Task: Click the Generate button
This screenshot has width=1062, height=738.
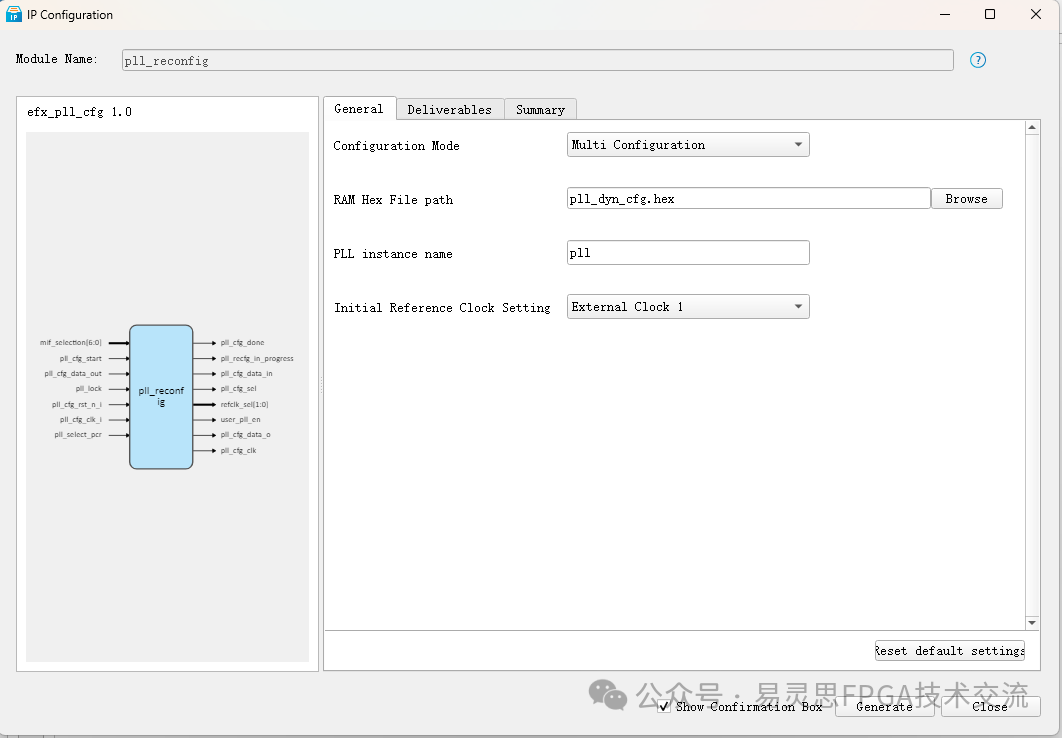Action: (884, 706)
